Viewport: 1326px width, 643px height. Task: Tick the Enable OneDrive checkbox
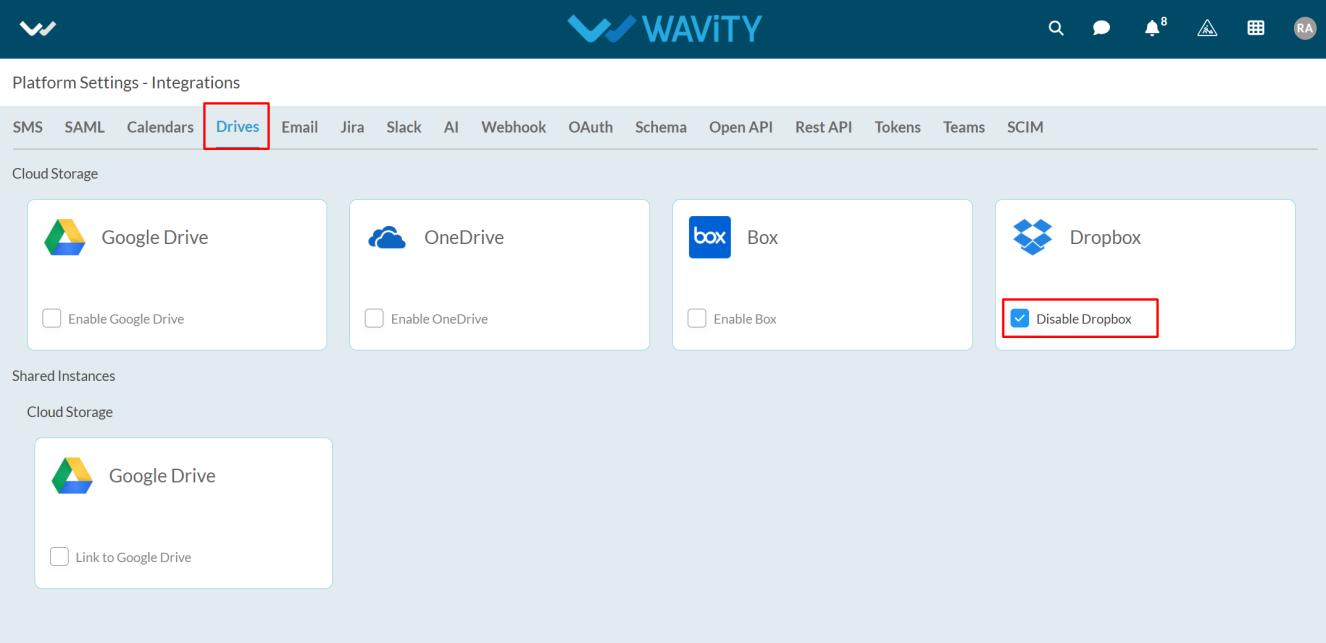pos(374,319)
